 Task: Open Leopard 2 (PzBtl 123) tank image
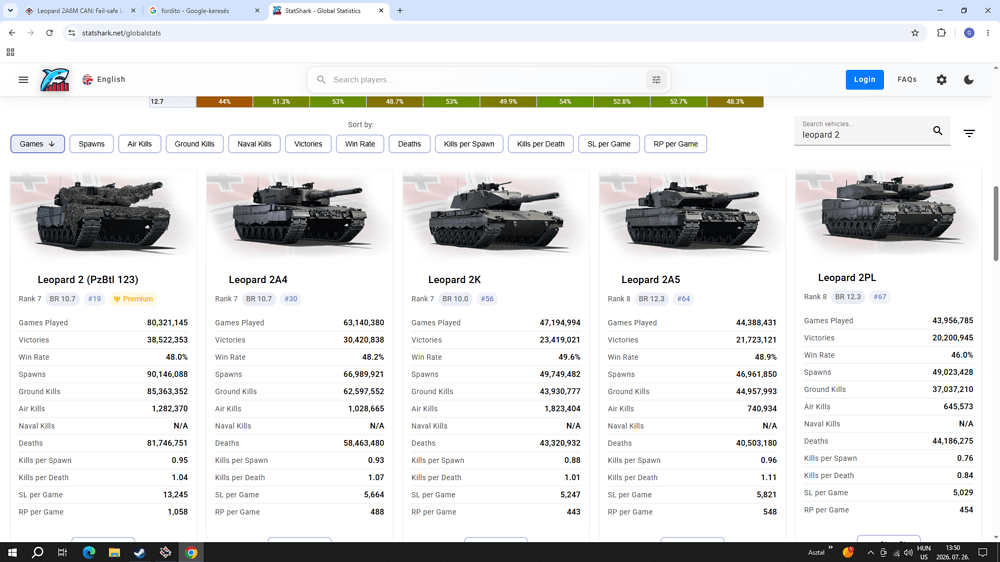click(103, 214)
